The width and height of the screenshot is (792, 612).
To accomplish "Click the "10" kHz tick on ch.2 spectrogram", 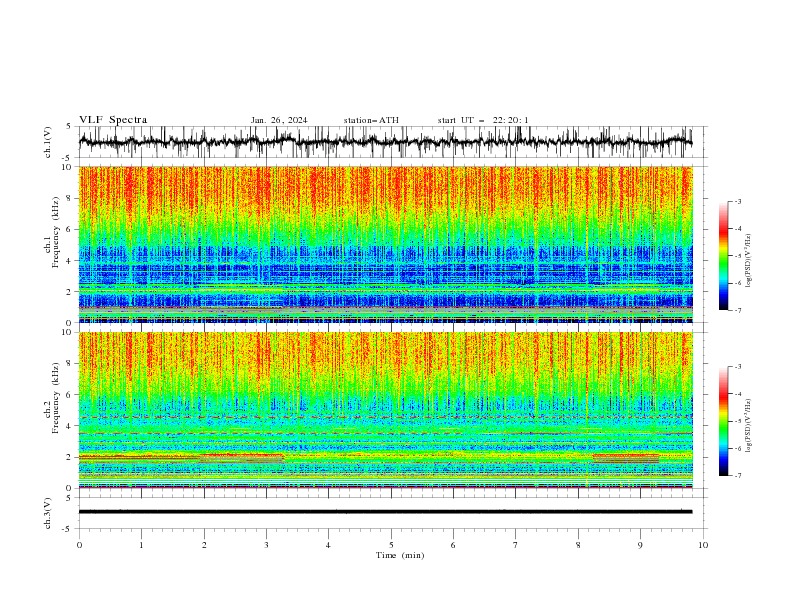I will coord(67,332).
